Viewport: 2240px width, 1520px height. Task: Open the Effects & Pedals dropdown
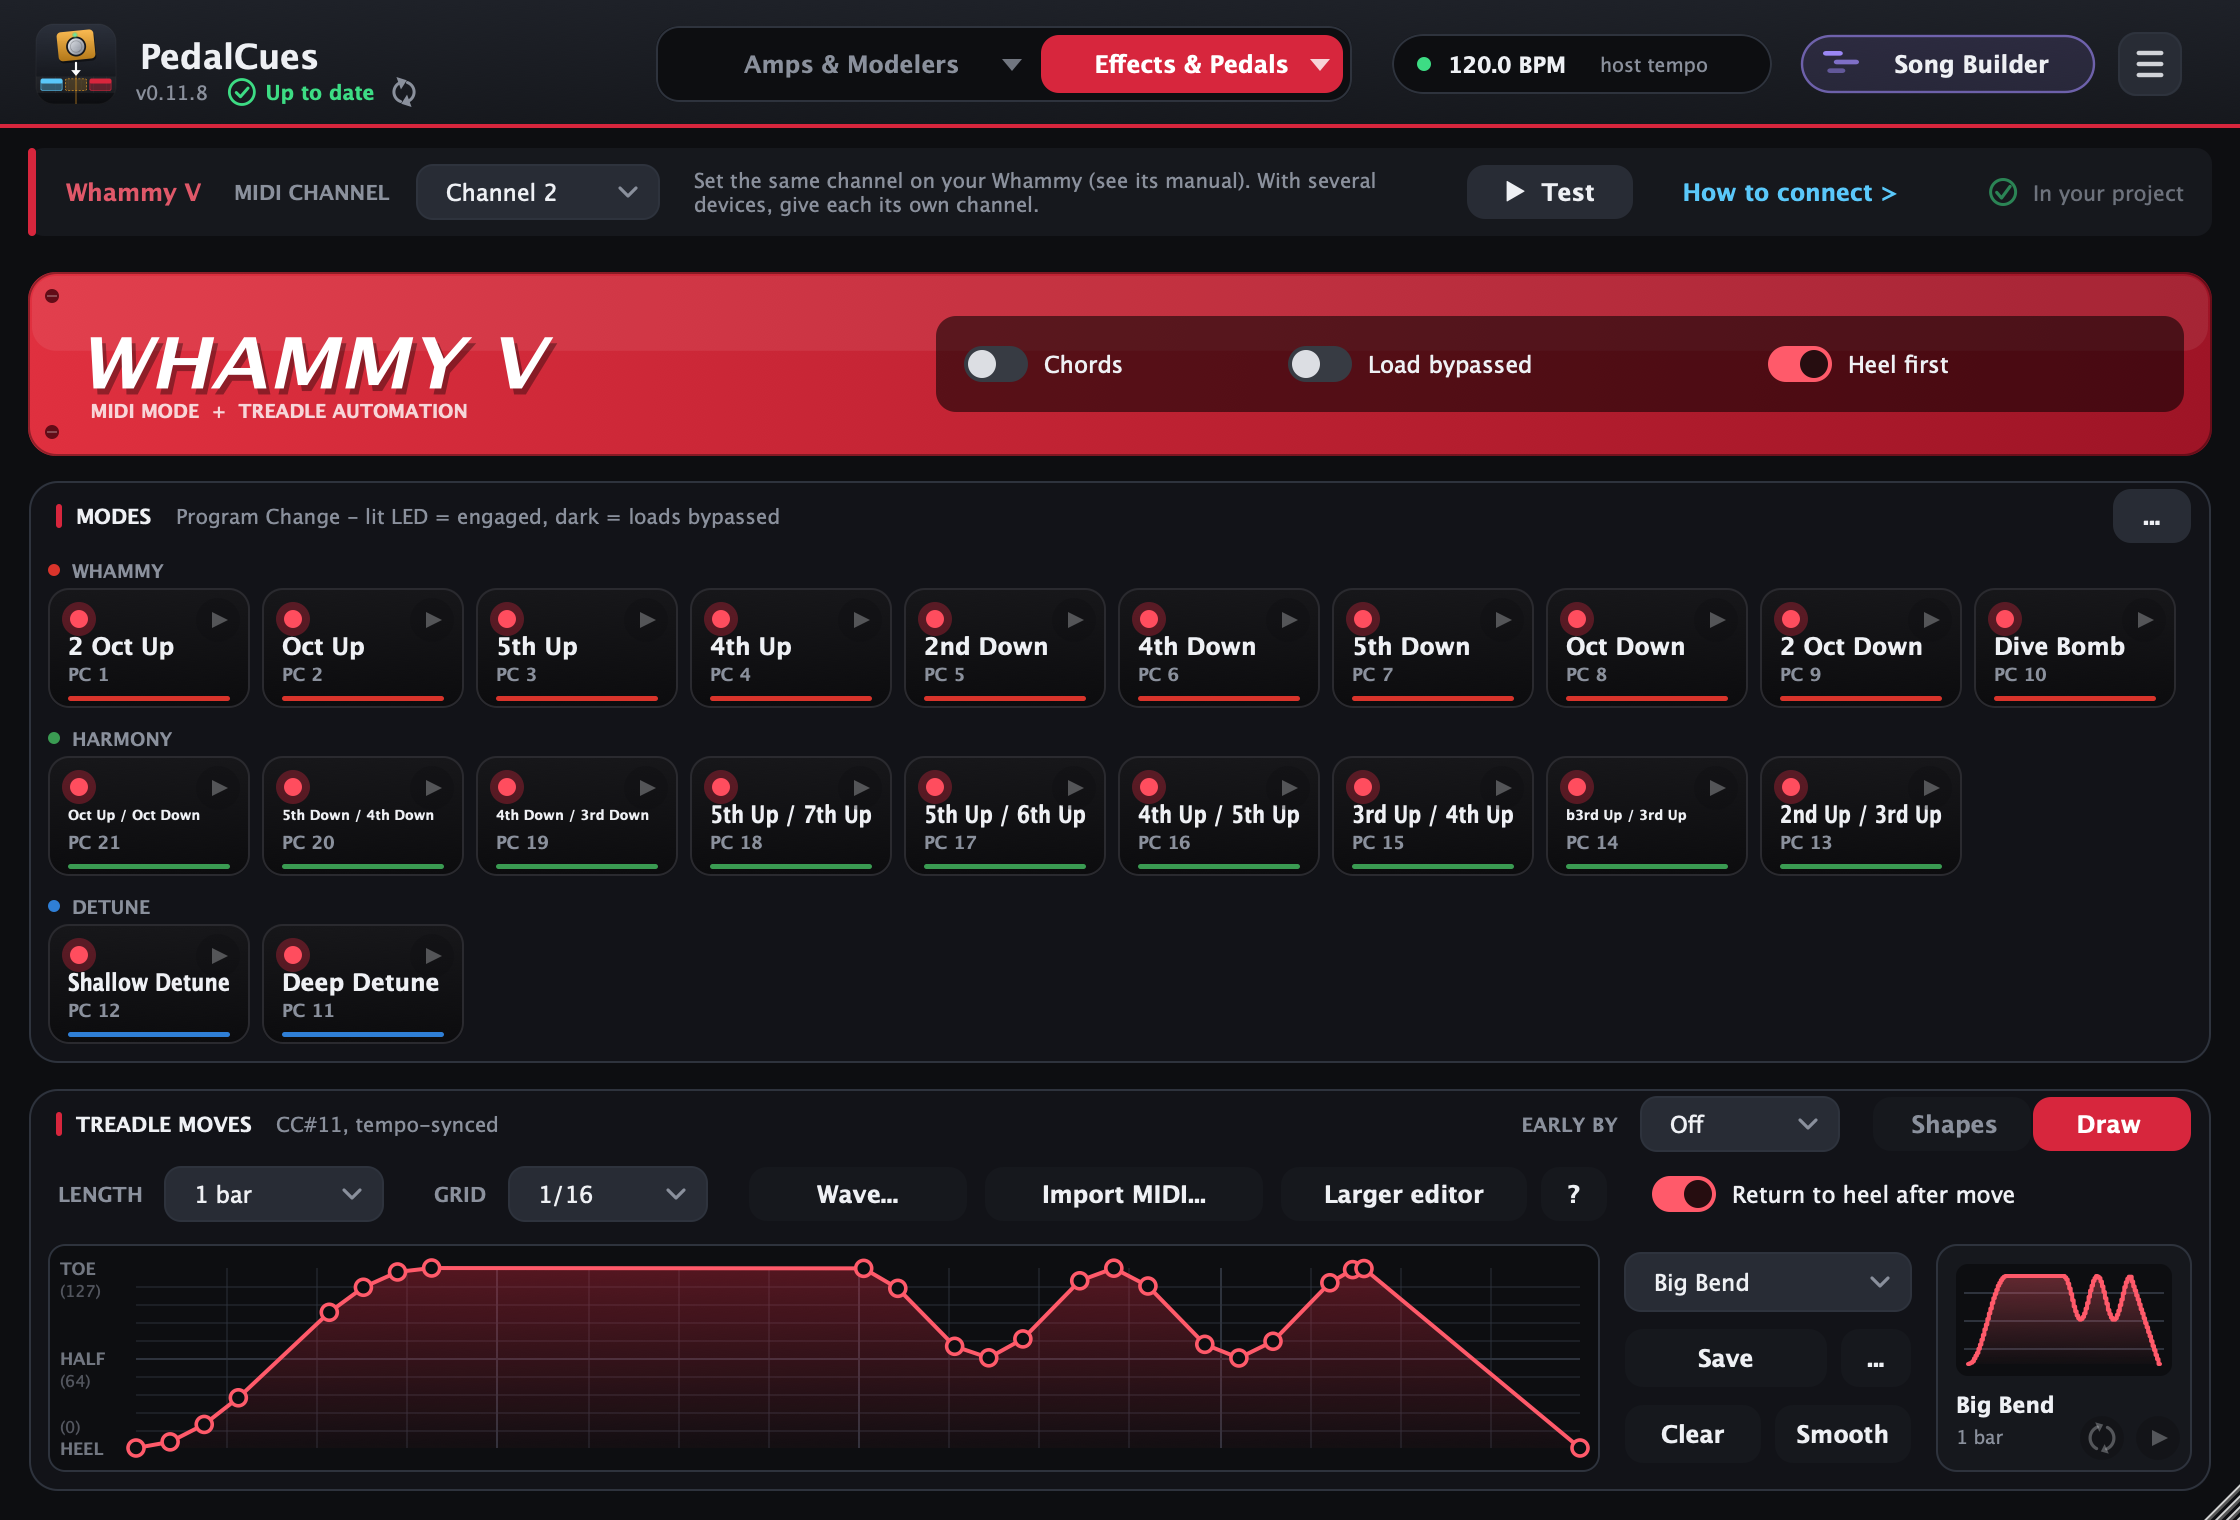(x=1191, y=65)
